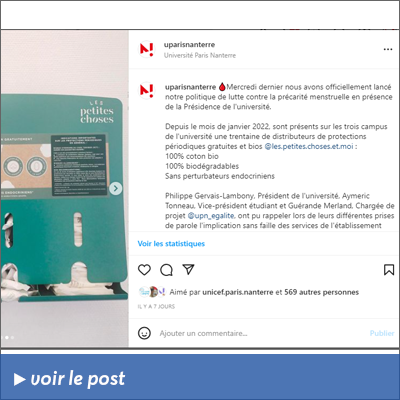Save the post with the bookmark icon

coord(389,270)
